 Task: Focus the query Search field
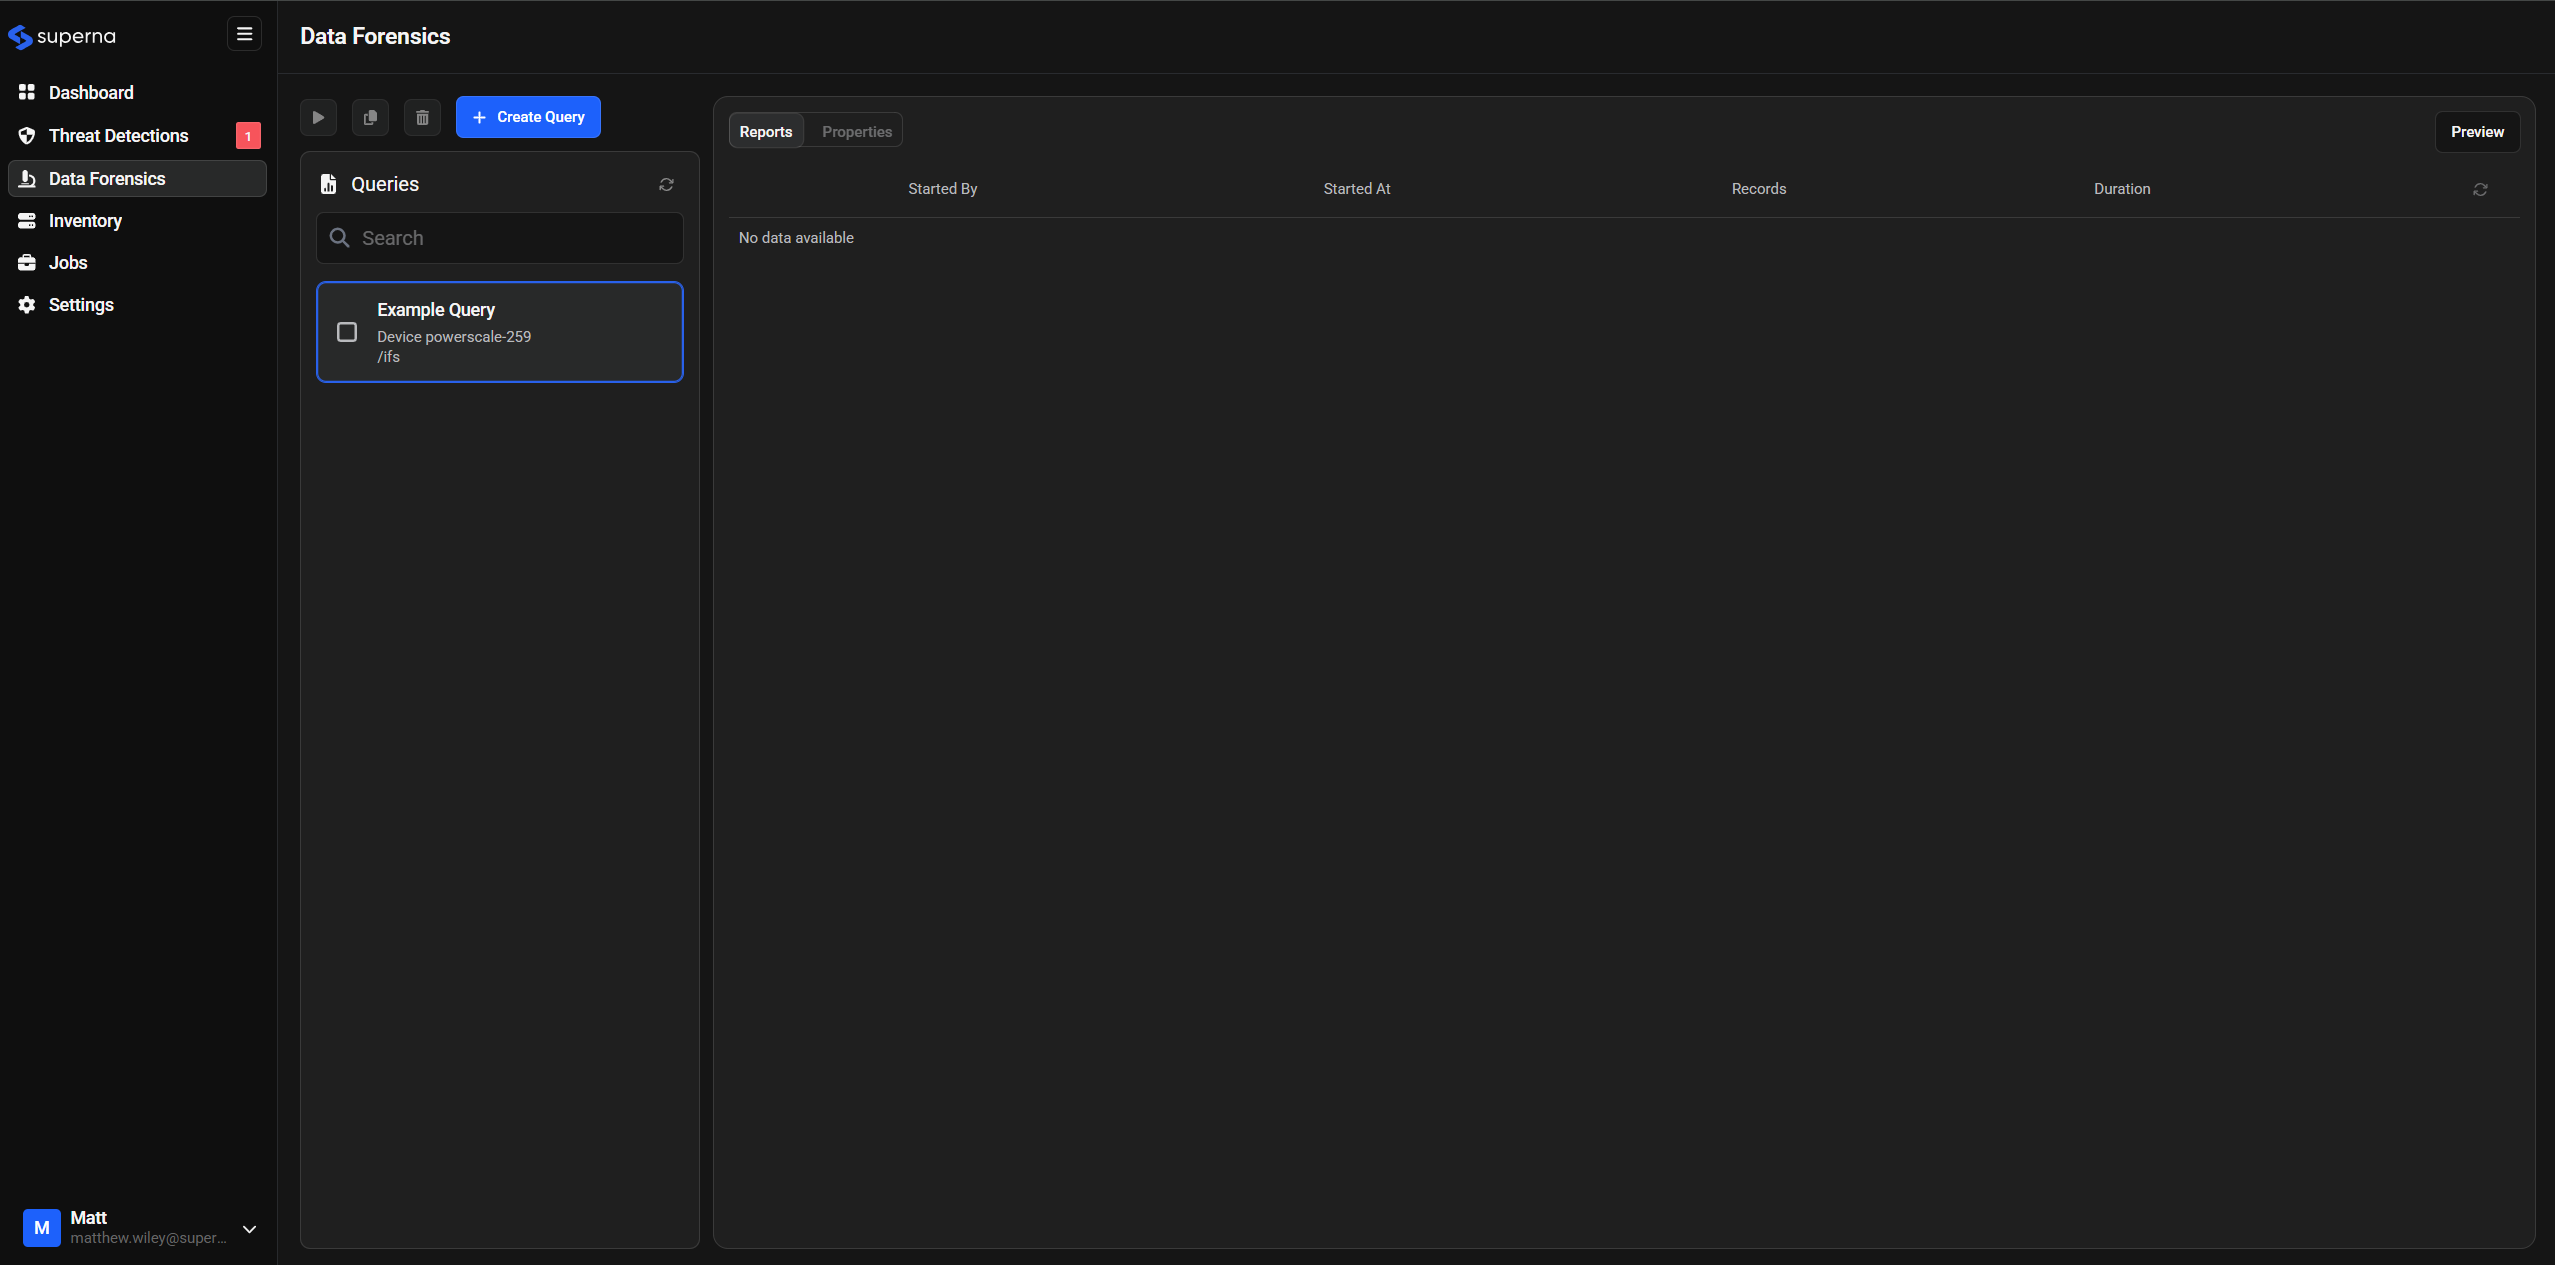click(500, 238)
